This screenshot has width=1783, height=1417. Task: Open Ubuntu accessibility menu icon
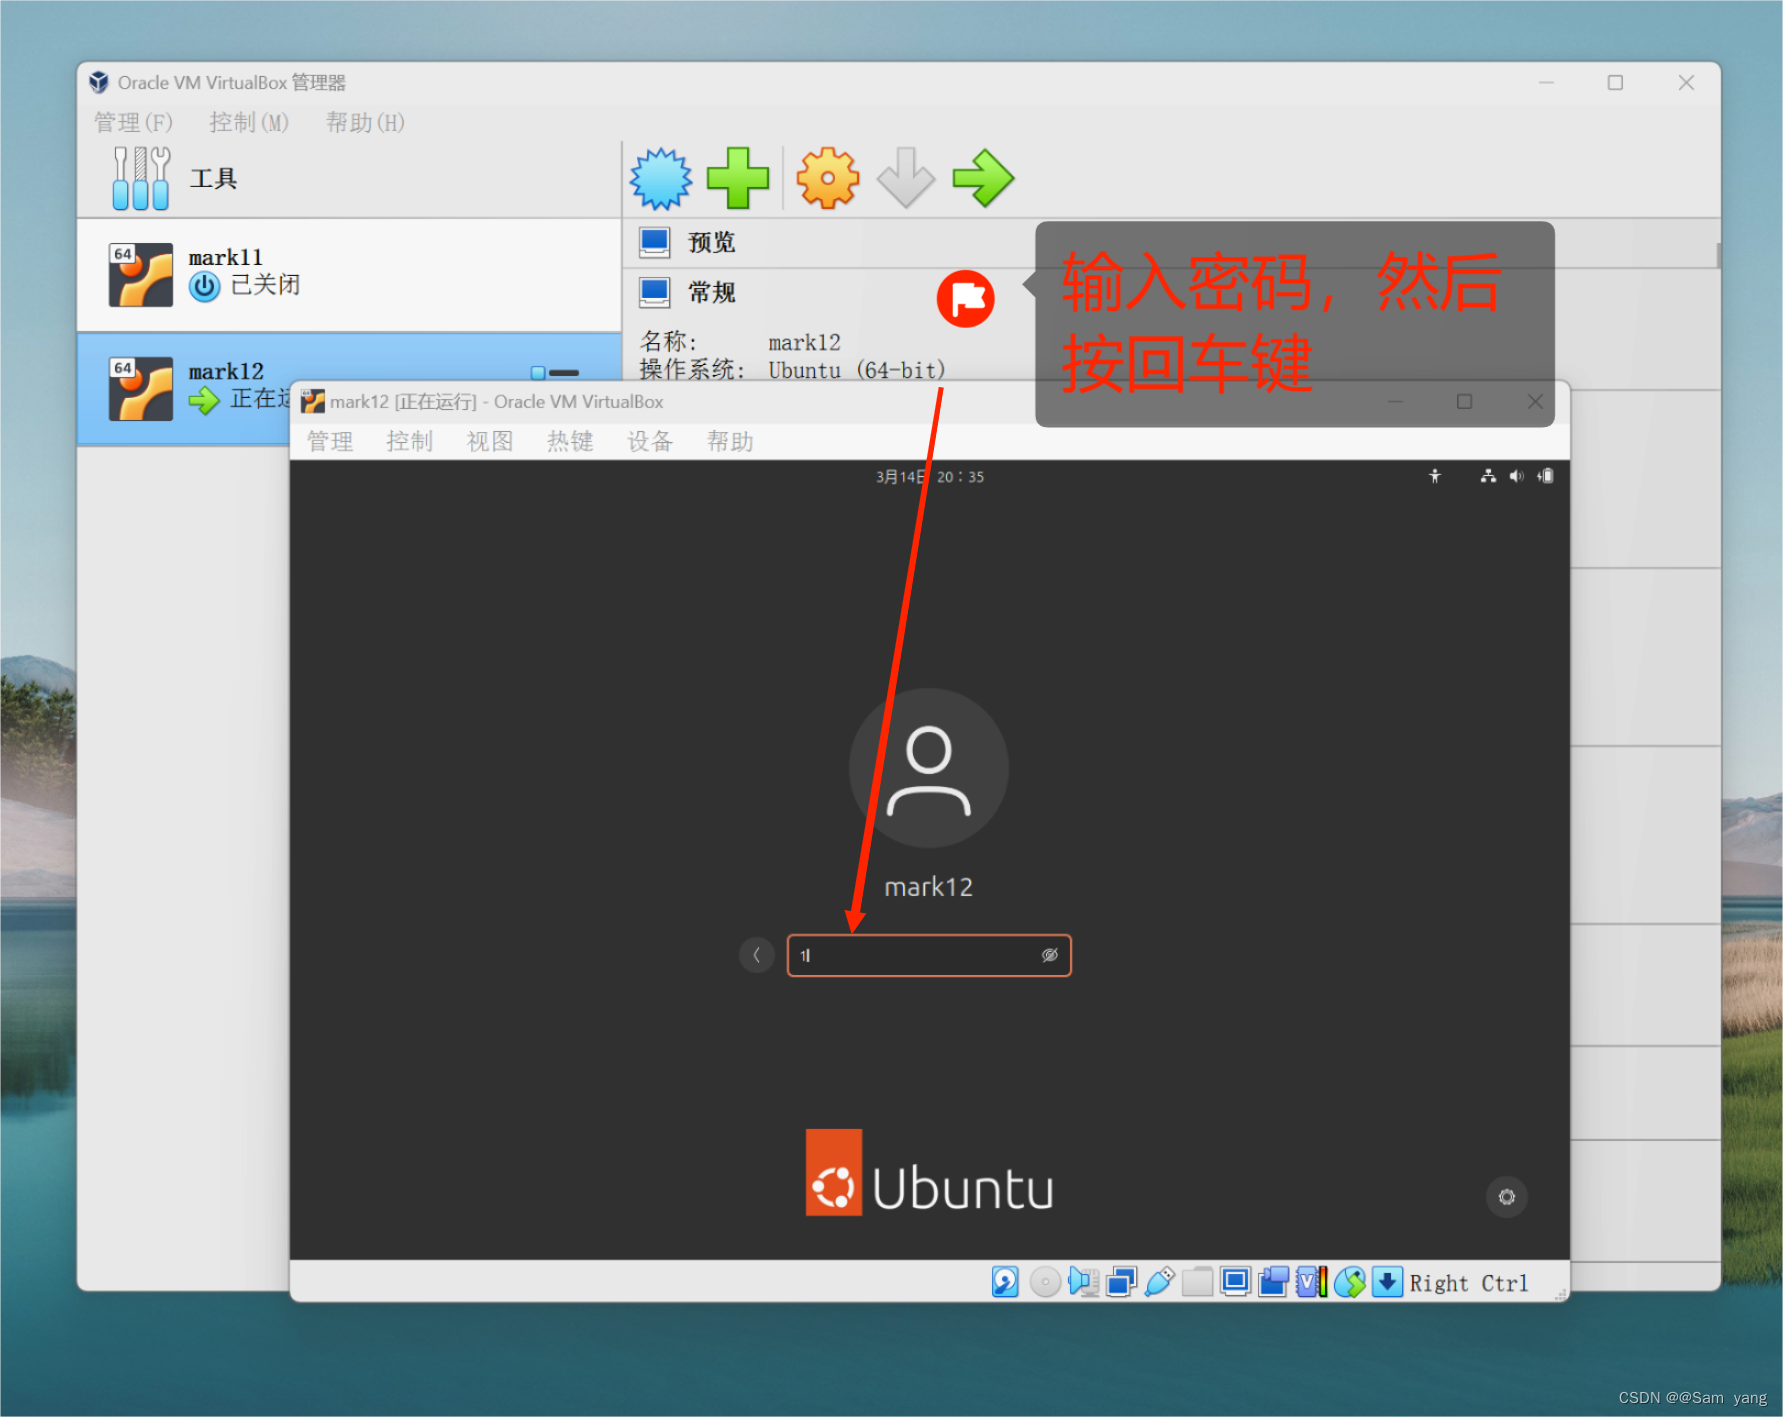point(1435,477)
